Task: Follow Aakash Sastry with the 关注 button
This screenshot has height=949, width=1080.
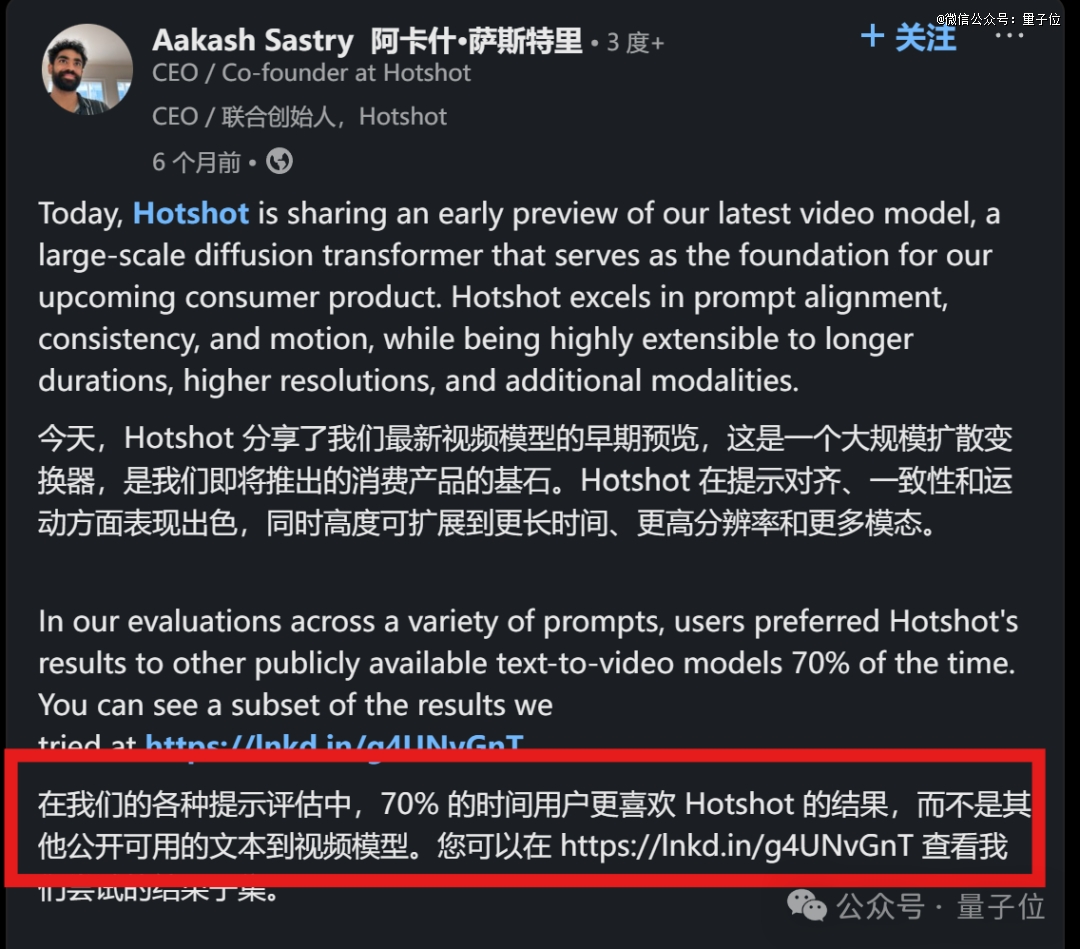Action: click(908, 36)
